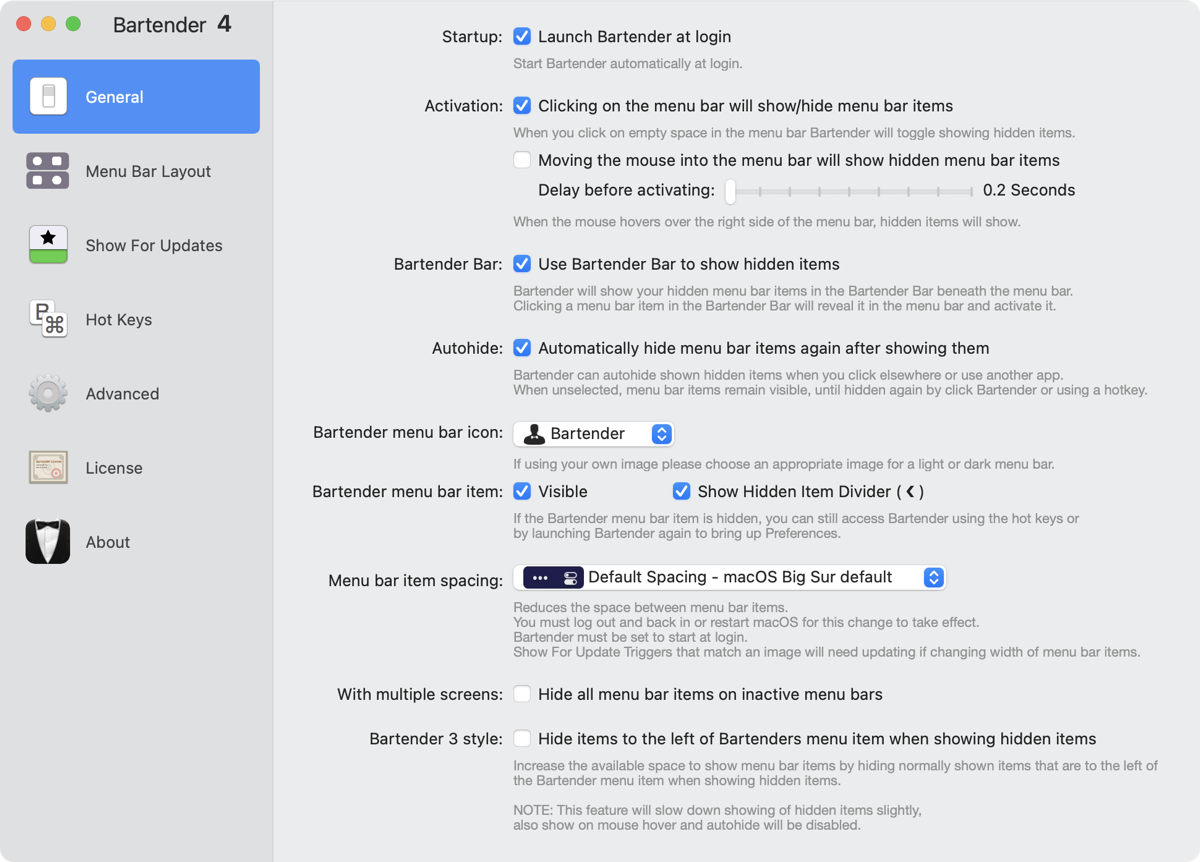Open the Bartender menu bar icon dropdown
The image size is (1200, 862).
coord(594,434)
